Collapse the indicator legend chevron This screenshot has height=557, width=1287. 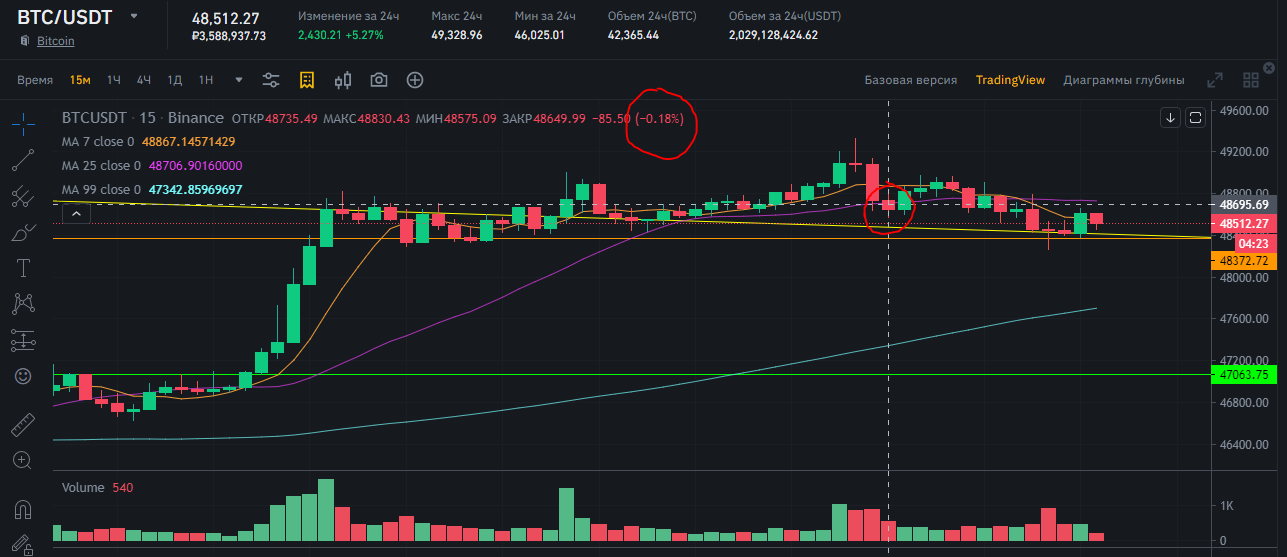pyautogui.click(x=74, y=213)
